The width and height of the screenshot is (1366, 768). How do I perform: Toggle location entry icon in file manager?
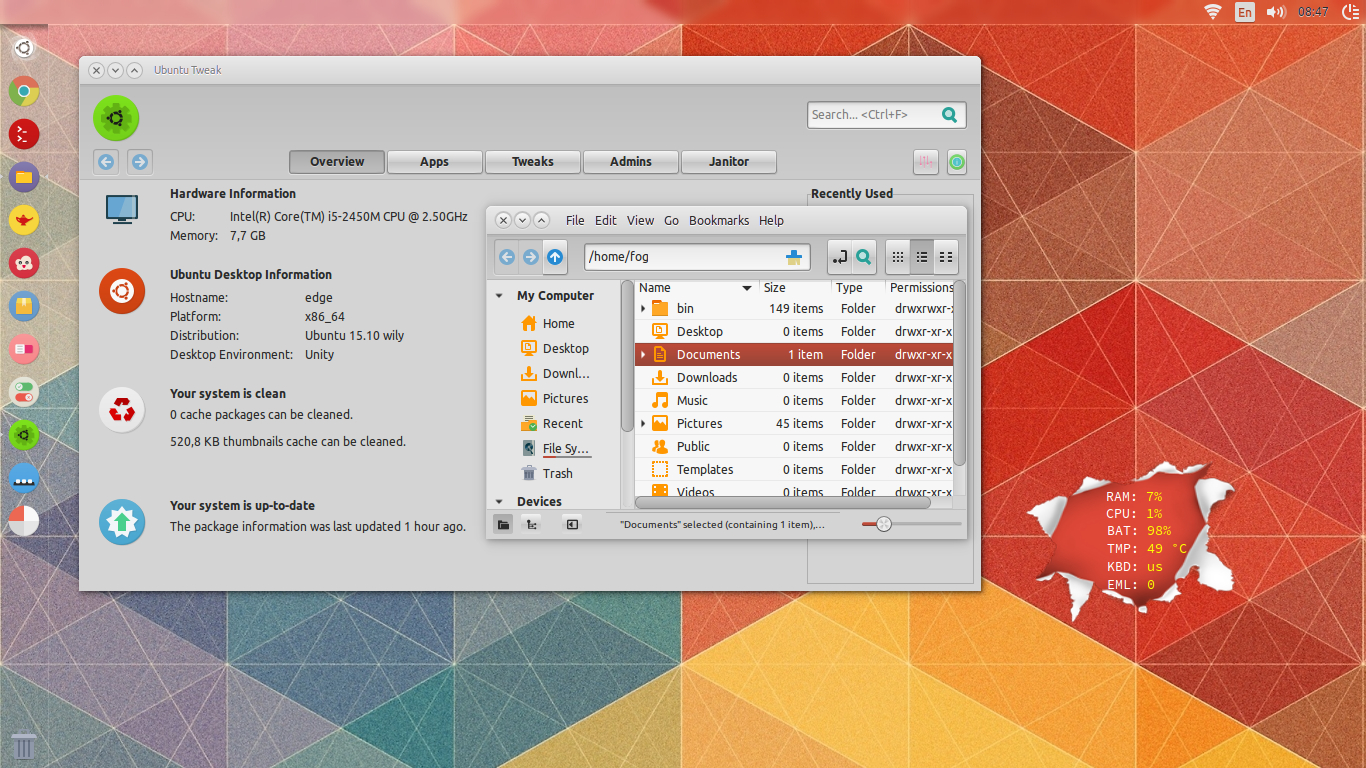click(840, 257)
